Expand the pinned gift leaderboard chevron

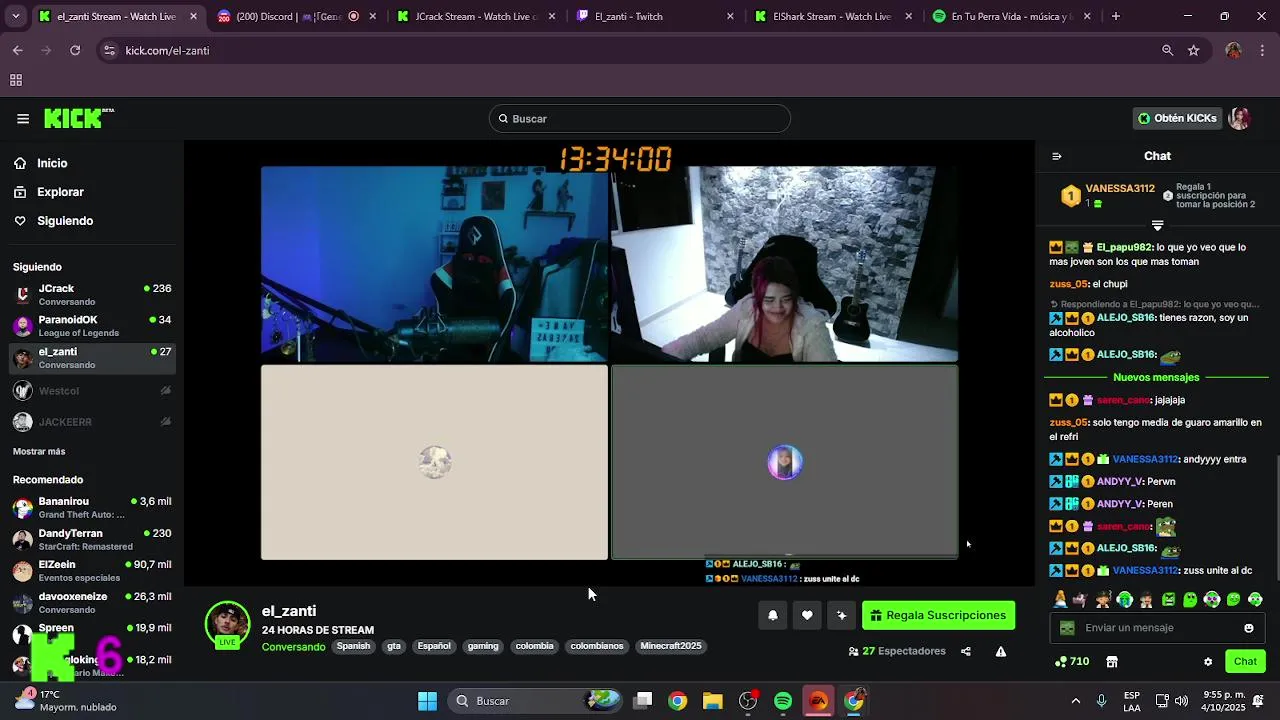pyautogui.click(x=1157, y=225)
